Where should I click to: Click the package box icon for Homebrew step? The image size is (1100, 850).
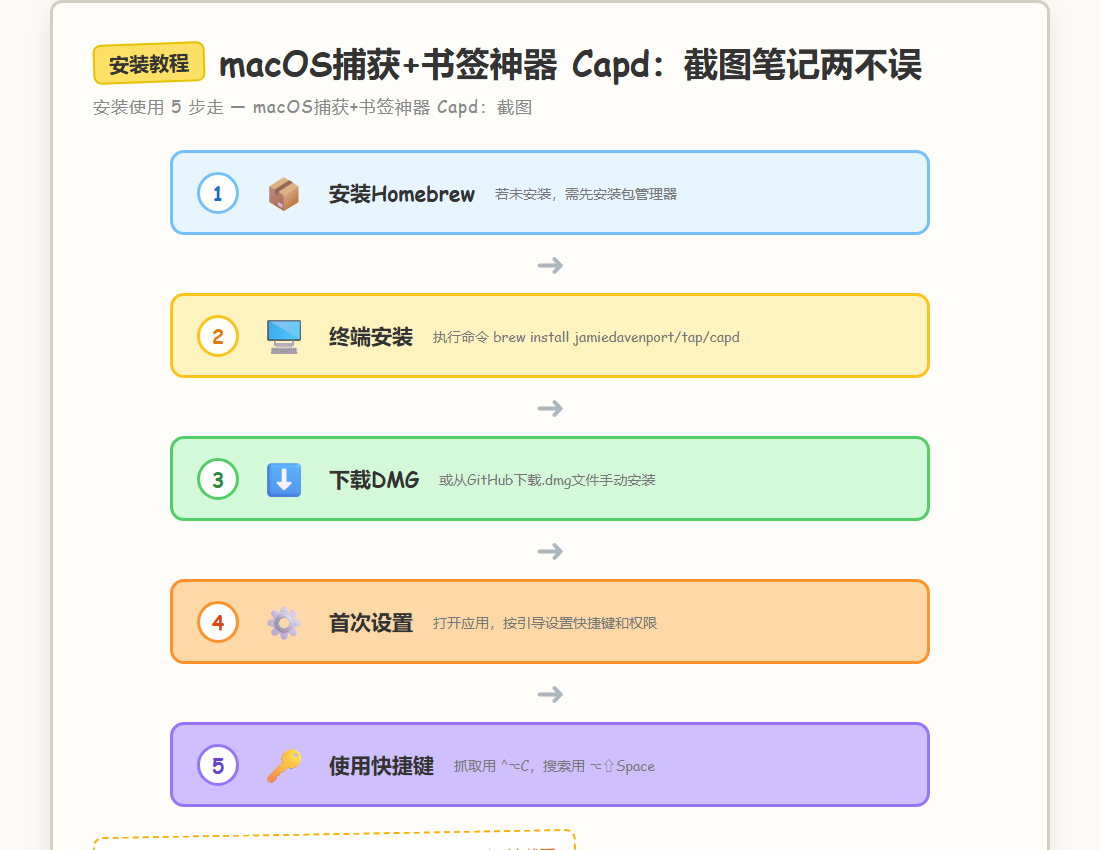[284, 194]
